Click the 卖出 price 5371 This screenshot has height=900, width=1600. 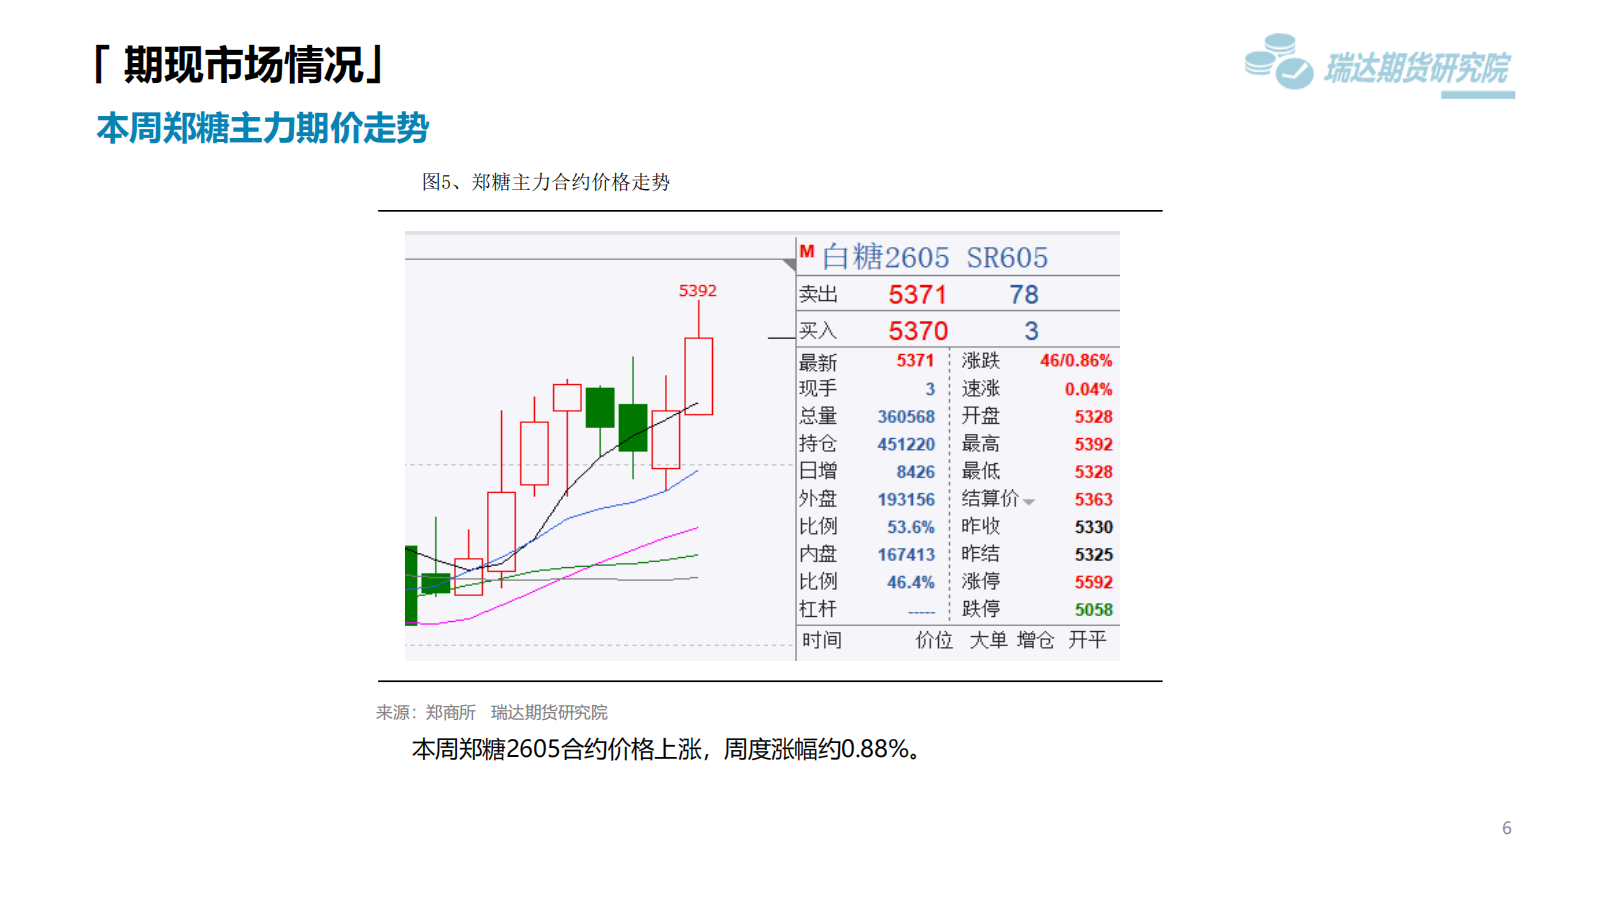pyautogui.click(x=917, y=295)
